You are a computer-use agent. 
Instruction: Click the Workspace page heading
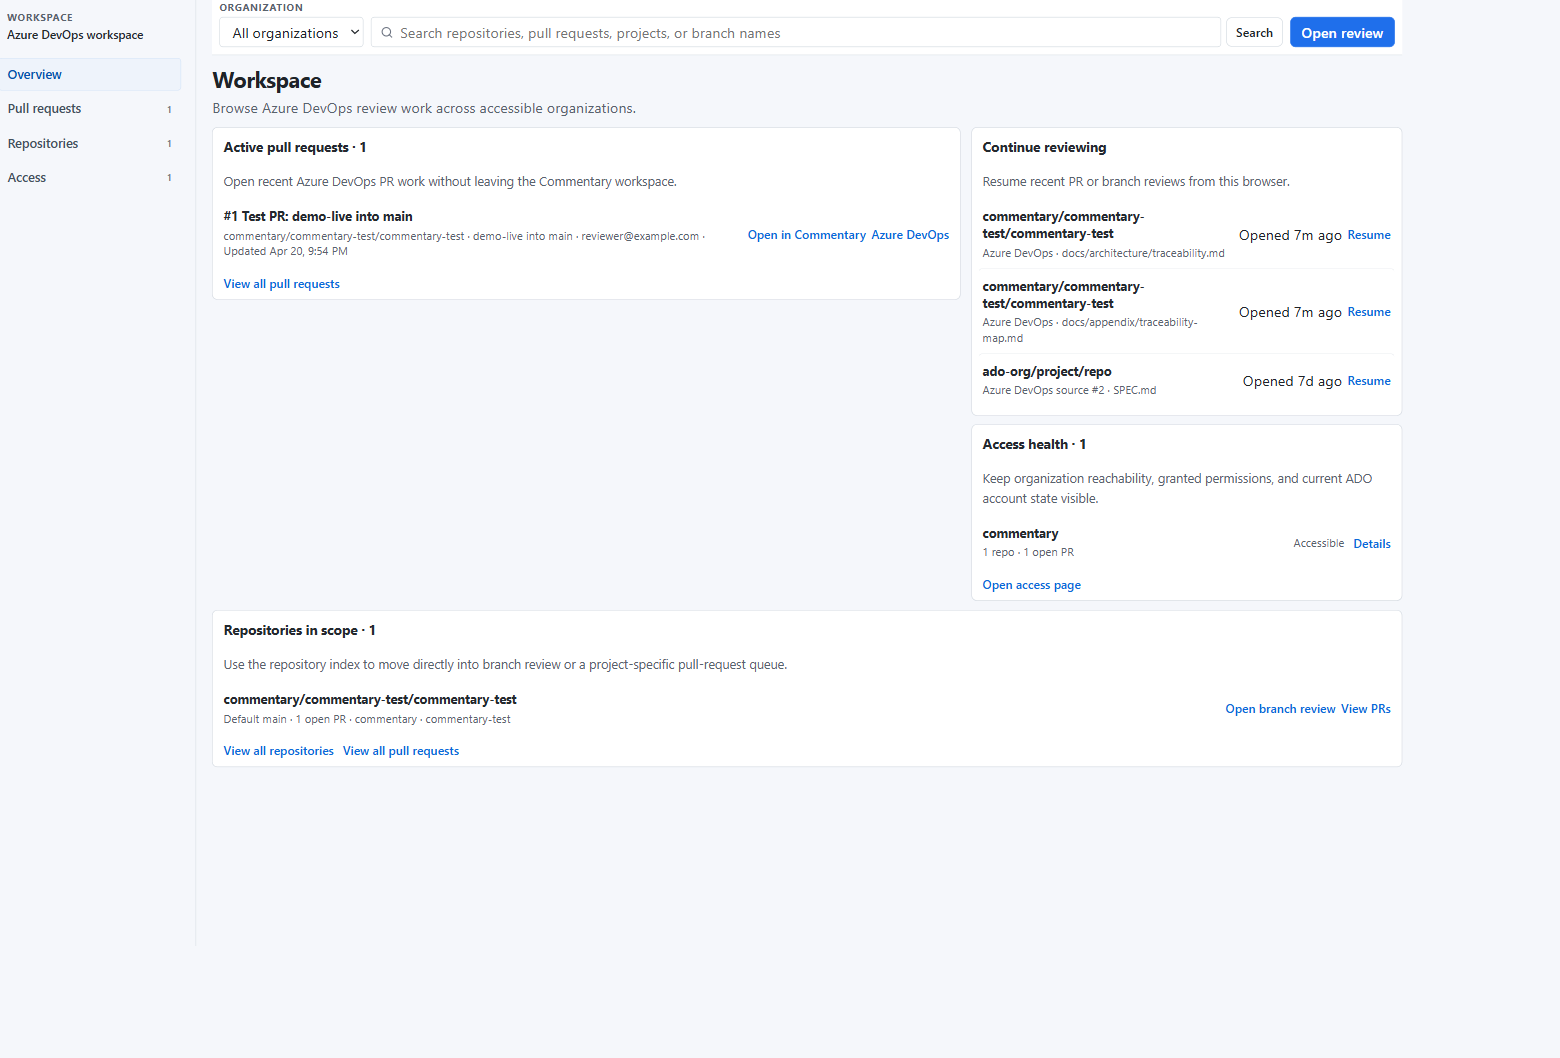[x=267, y=81]
